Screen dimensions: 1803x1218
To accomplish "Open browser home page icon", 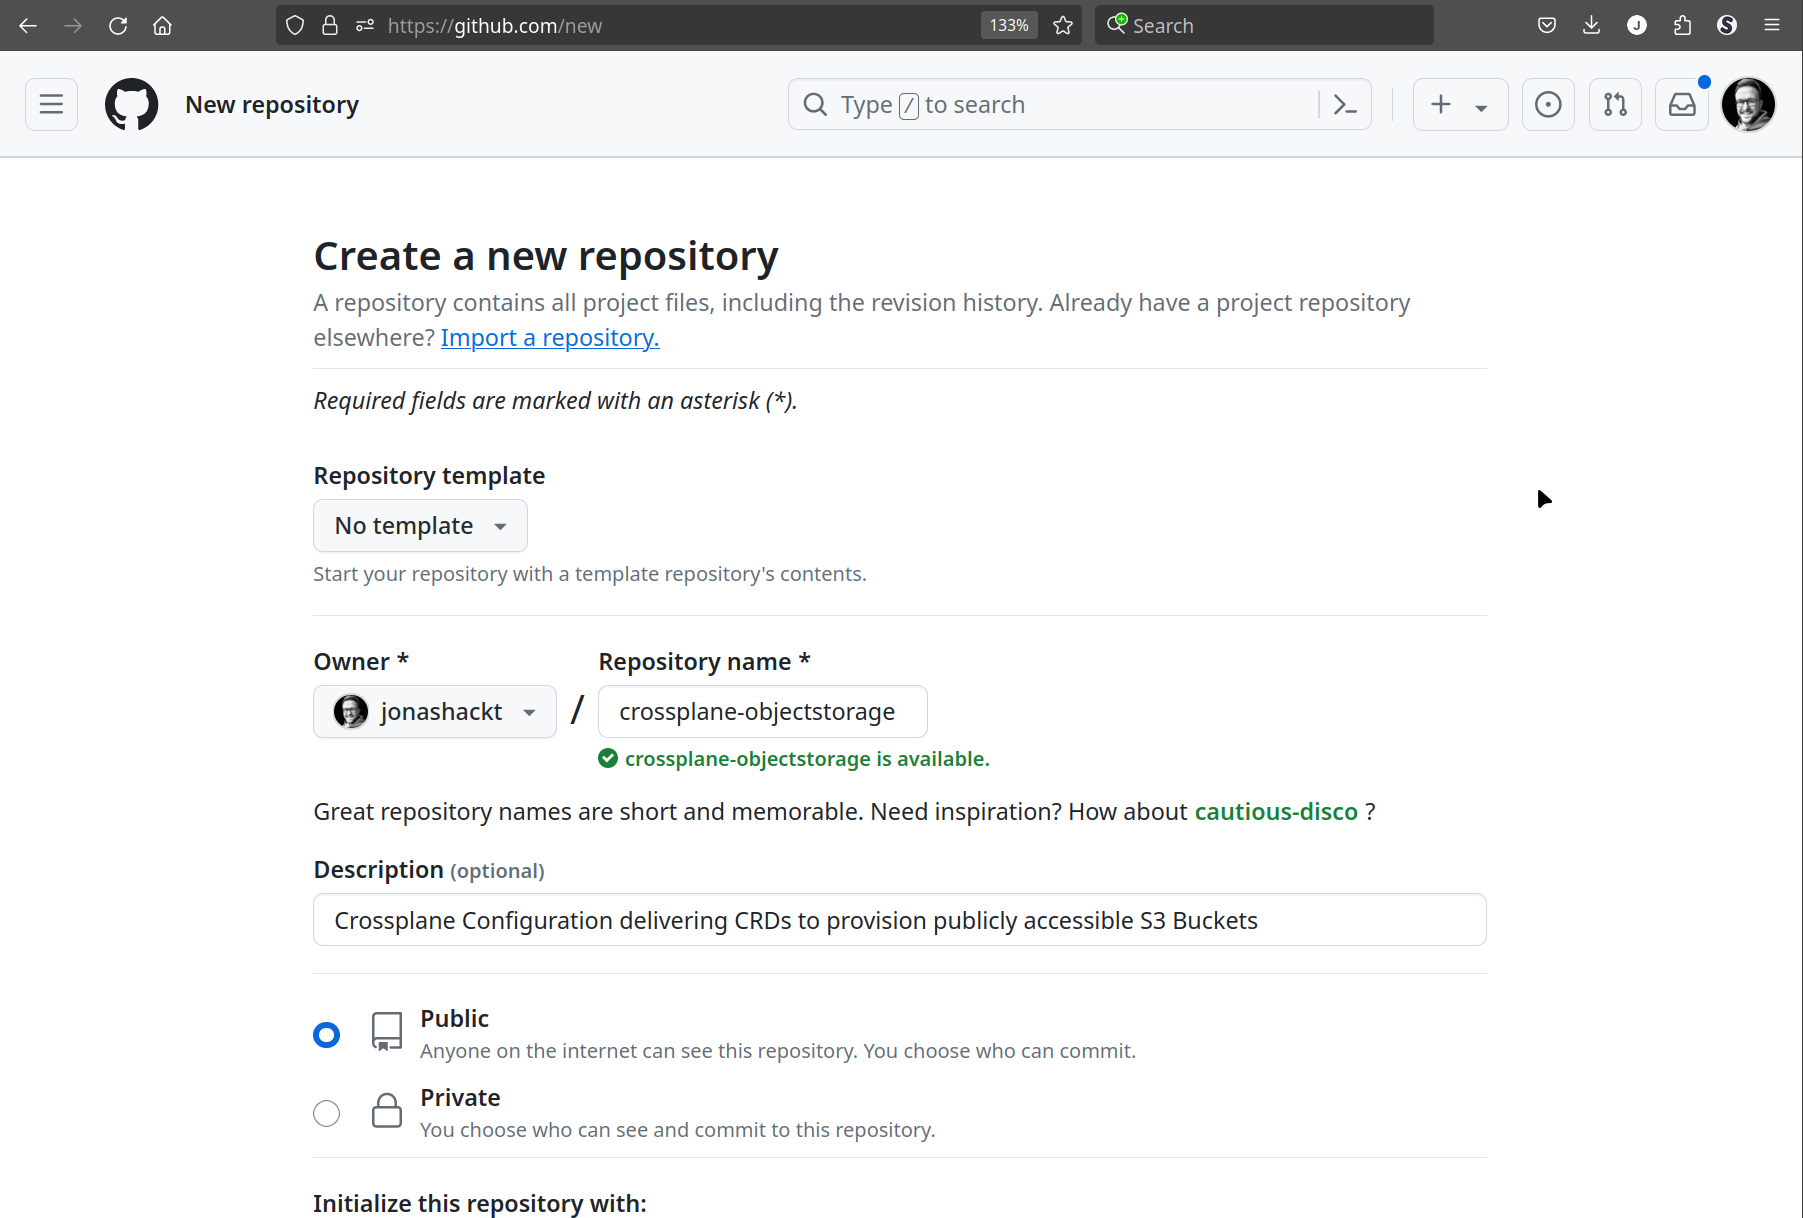I will point(162,26).
